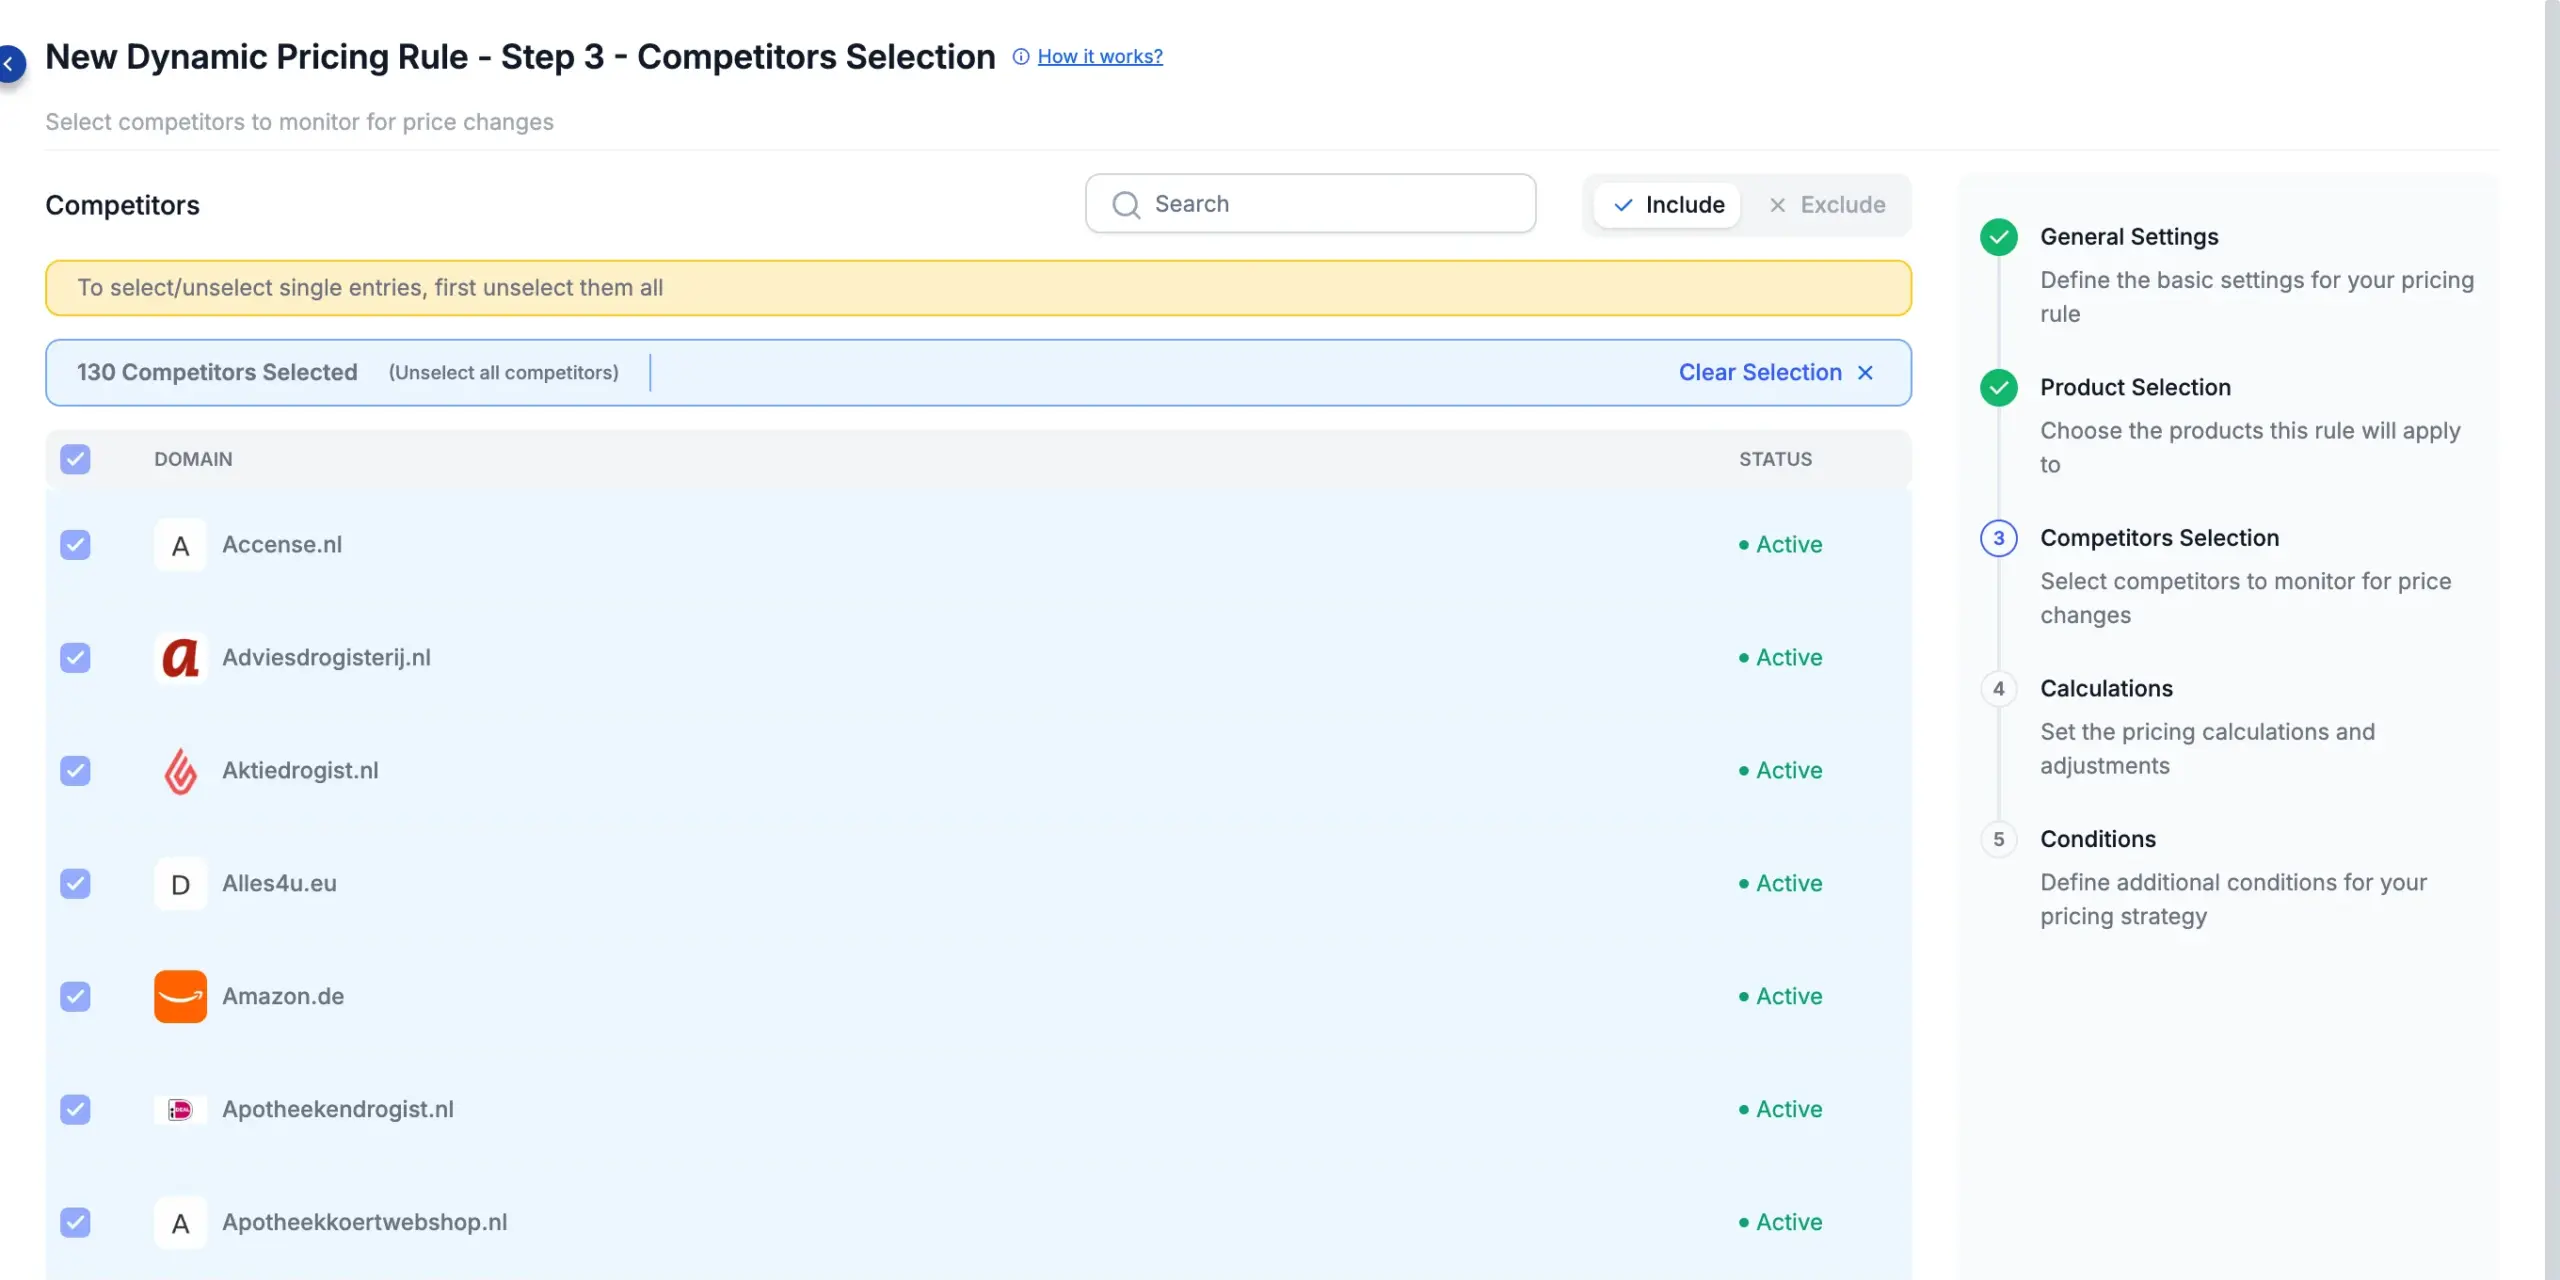Click the Accense.nl letter A logo

click(180, 545)
